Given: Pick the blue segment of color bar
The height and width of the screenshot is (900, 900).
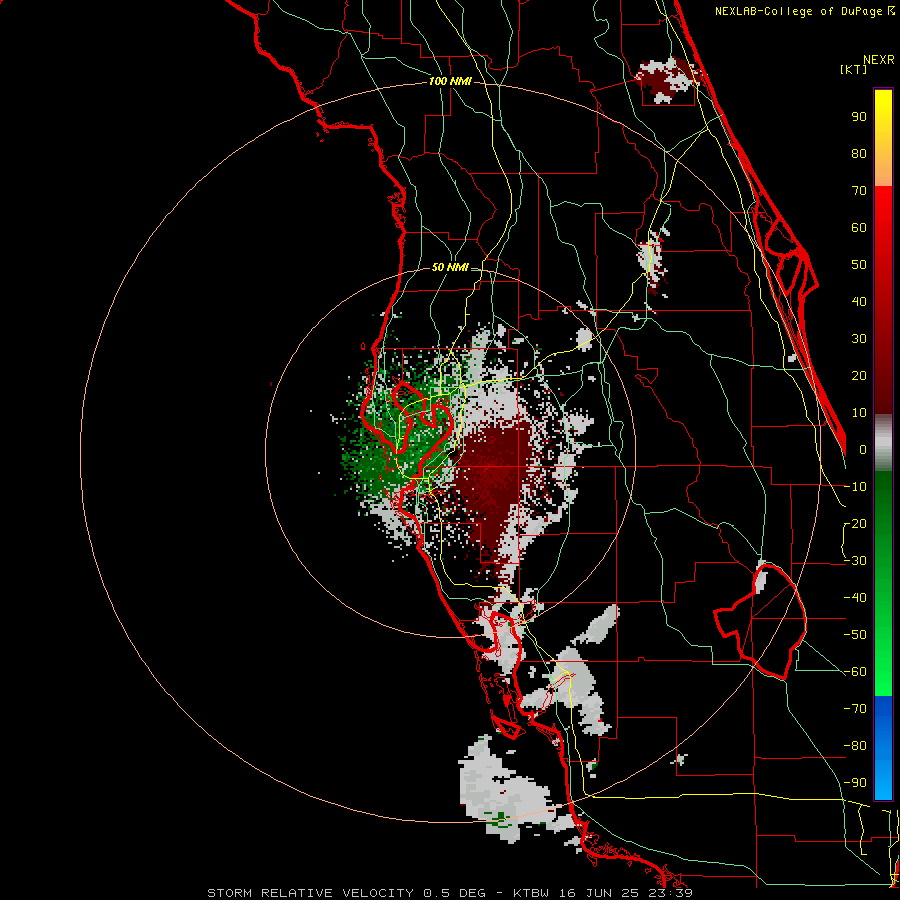Looking at the screenshot, I should pyautogui.click(x=883, y=748).
